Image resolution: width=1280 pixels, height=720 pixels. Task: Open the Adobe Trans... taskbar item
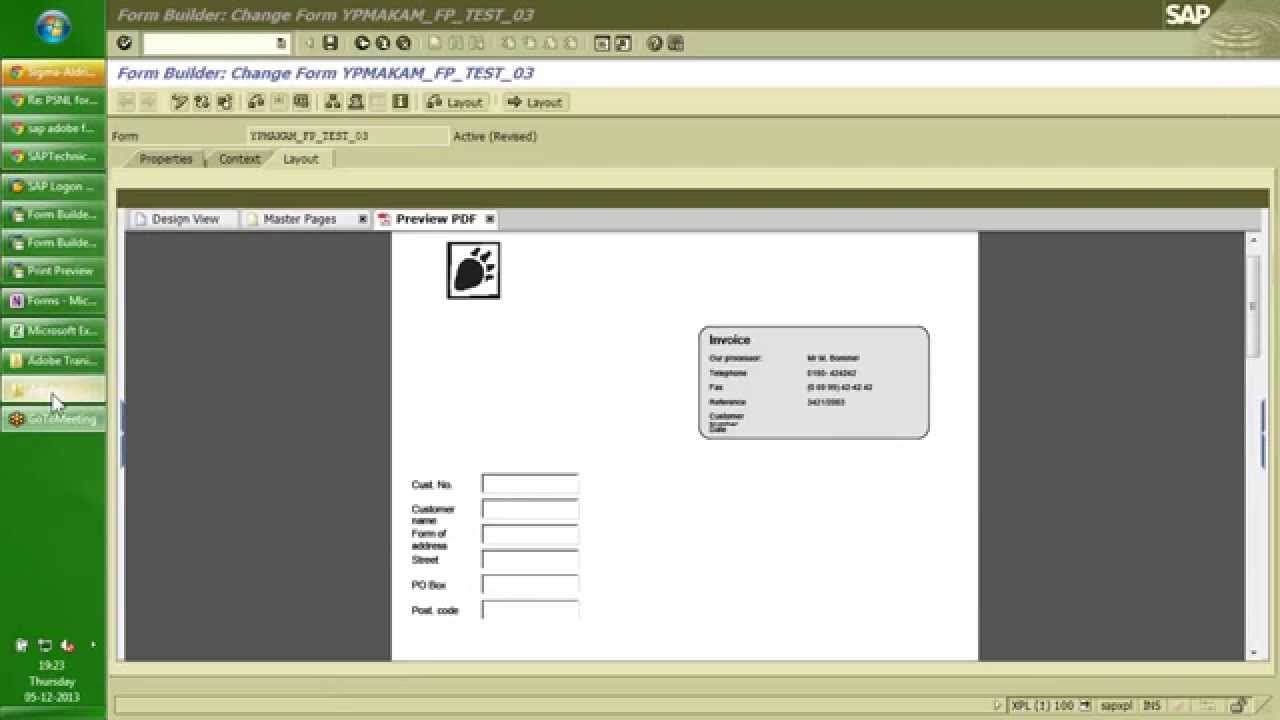point(53,360)
